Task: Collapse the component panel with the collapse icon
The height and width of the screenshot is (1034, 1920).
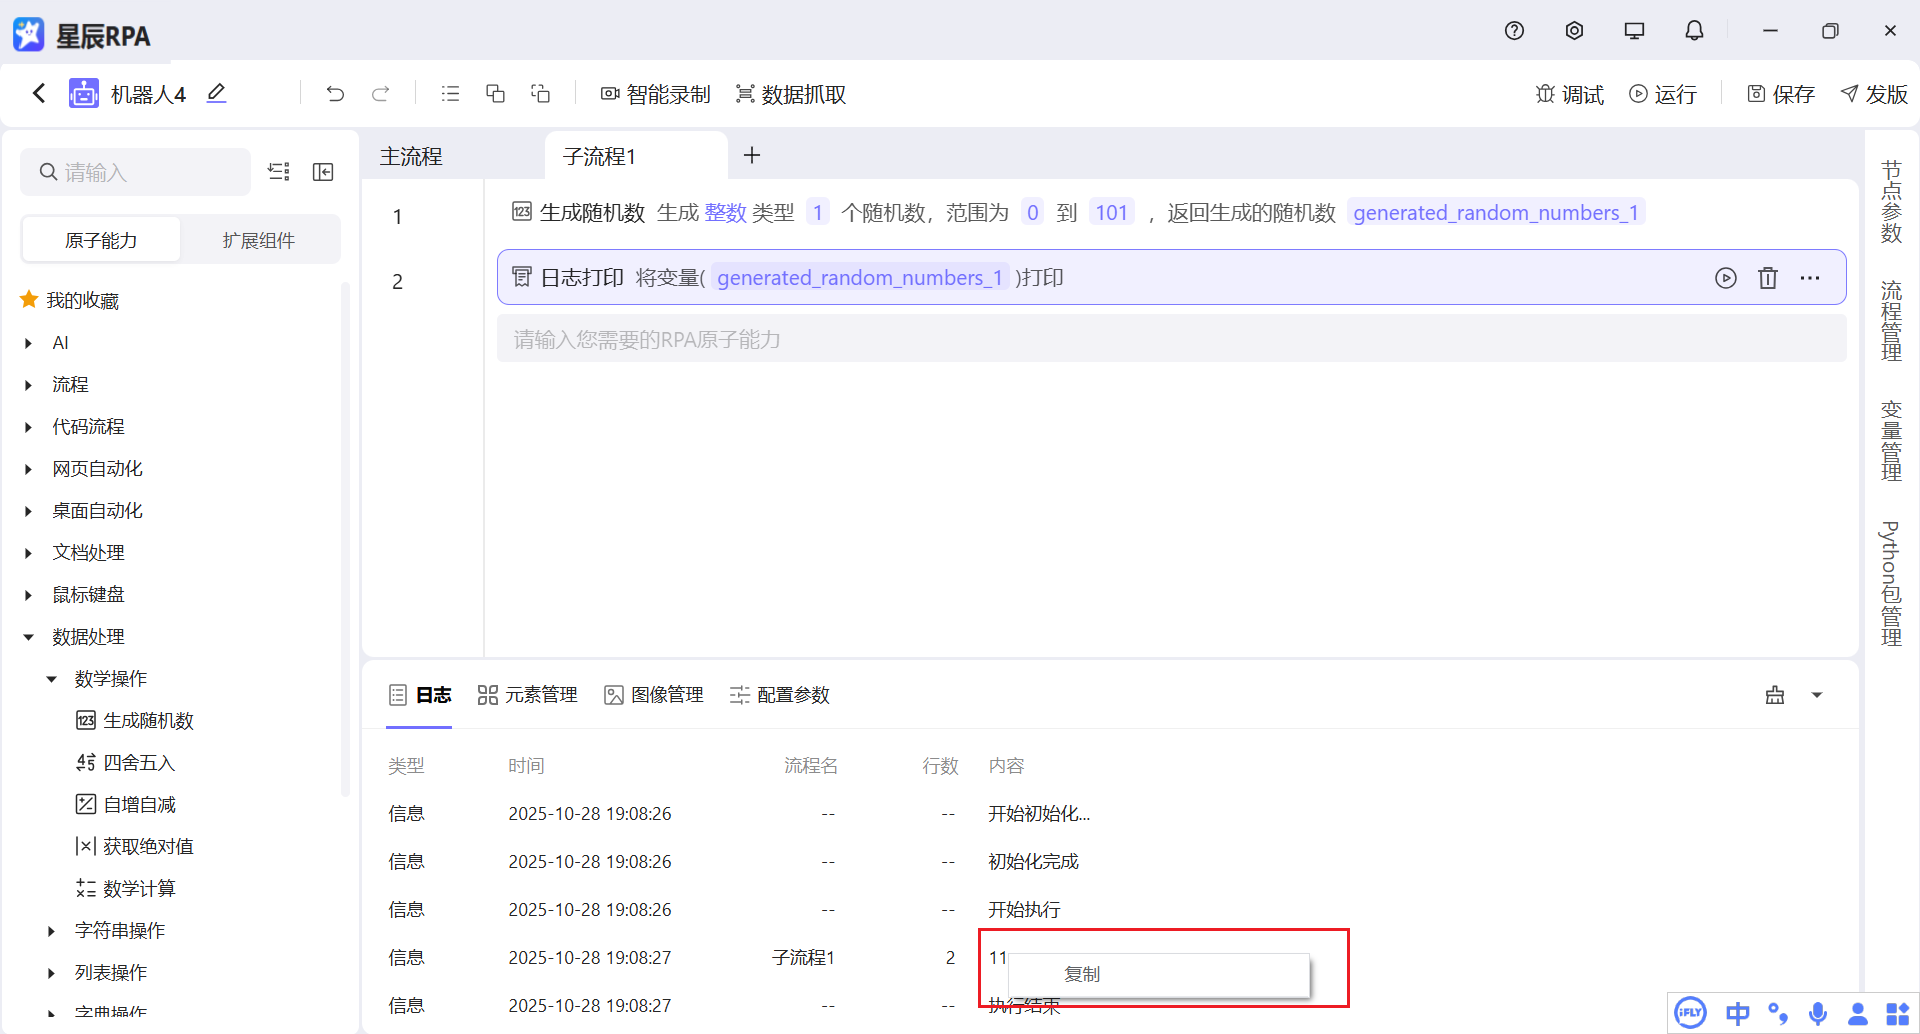Action: tap(323, 171)
